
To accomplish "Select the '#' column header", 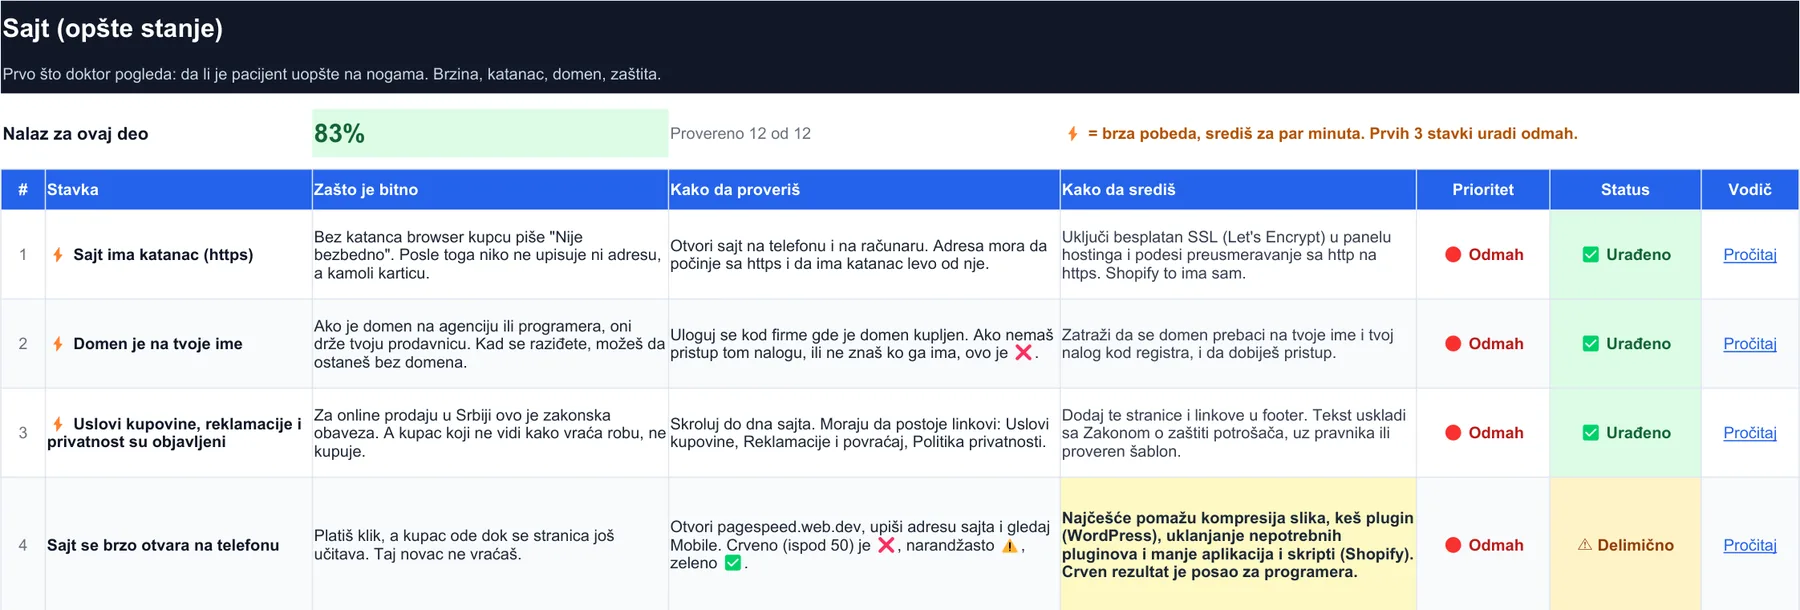I will pyautogui.click(x=23, y=190).
